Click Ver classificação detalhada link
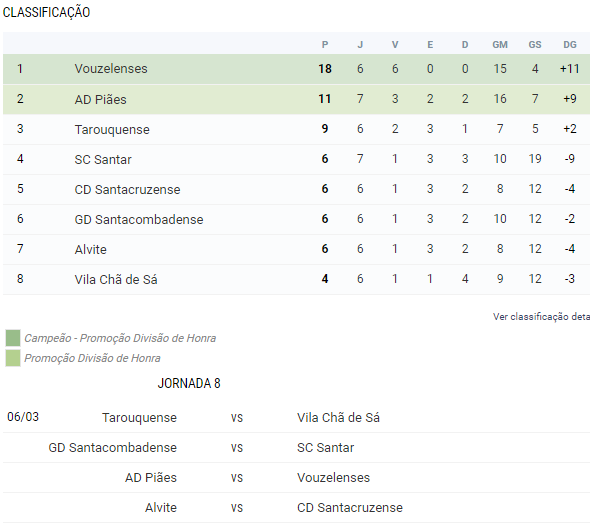590x525 pixels. pos(541,317)
